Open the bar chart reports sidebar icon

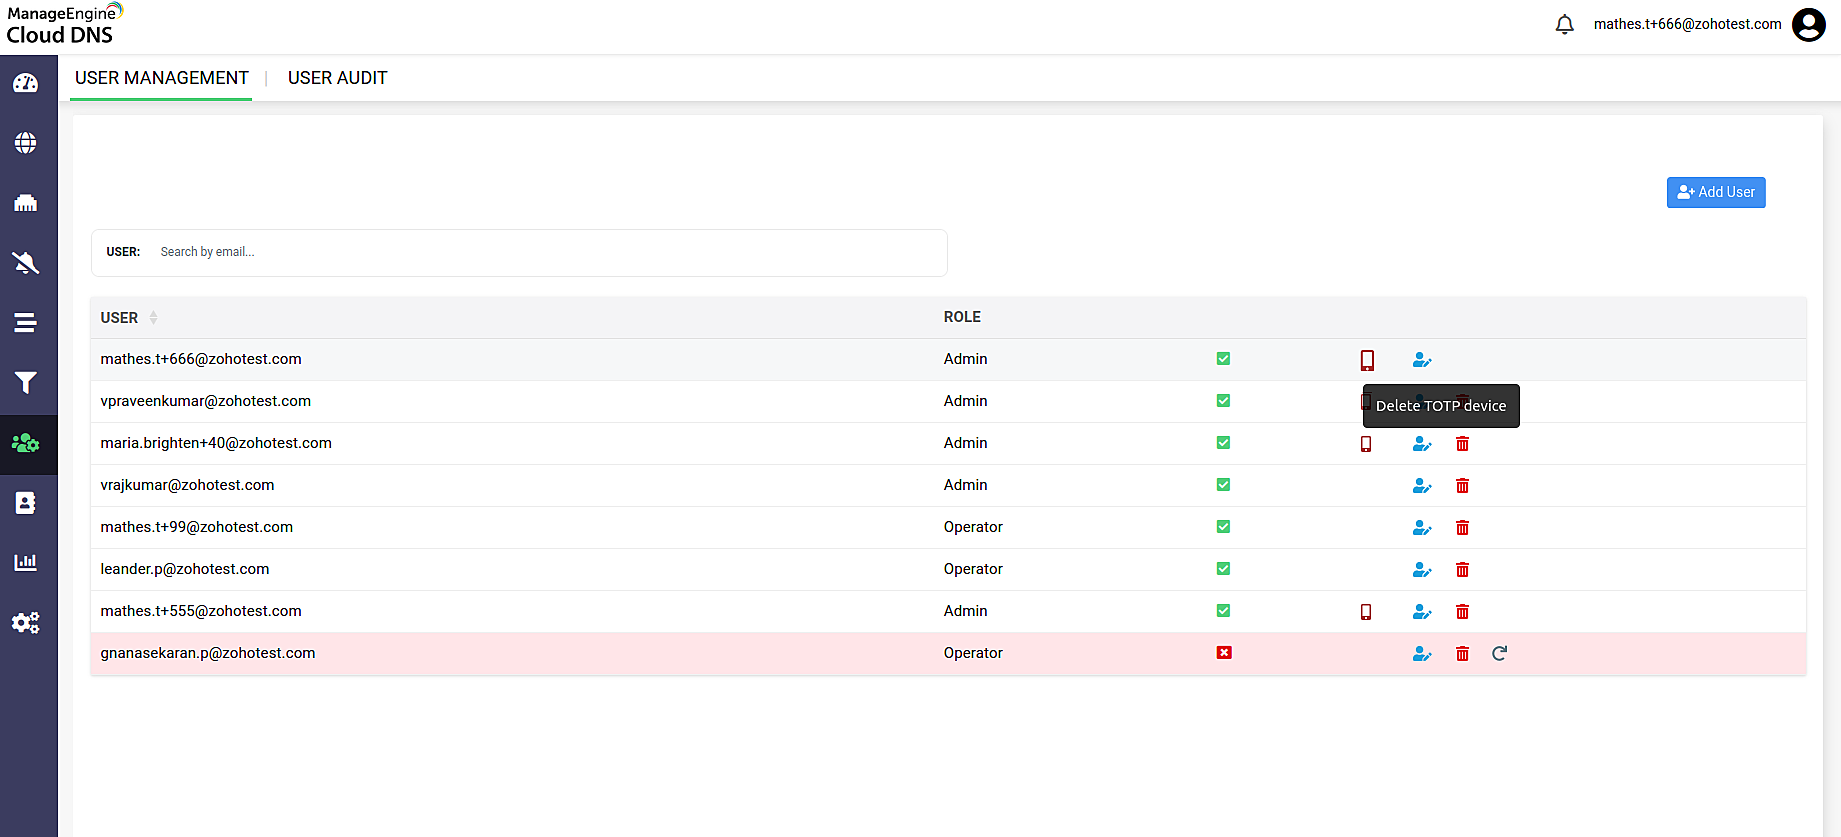[x=26, y=562]
